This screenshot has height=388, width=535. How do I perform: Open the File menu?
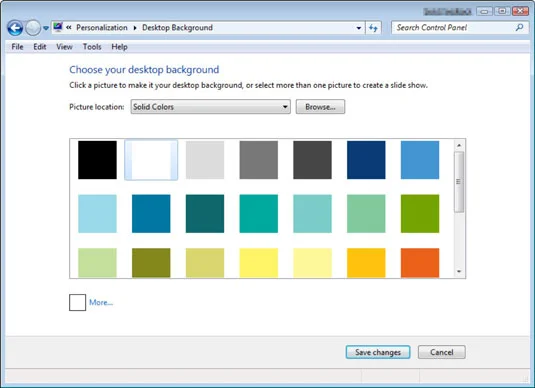coord(17,47)
